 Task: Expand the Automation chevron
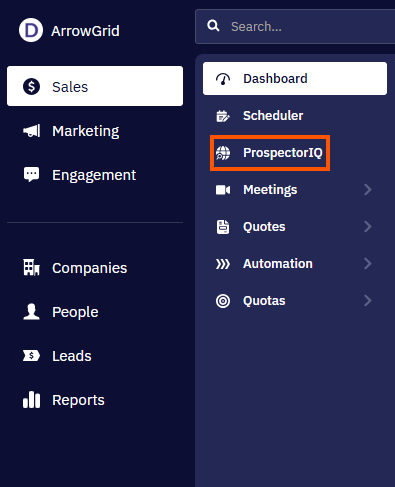pyautogui.click(x=368, y=264)
